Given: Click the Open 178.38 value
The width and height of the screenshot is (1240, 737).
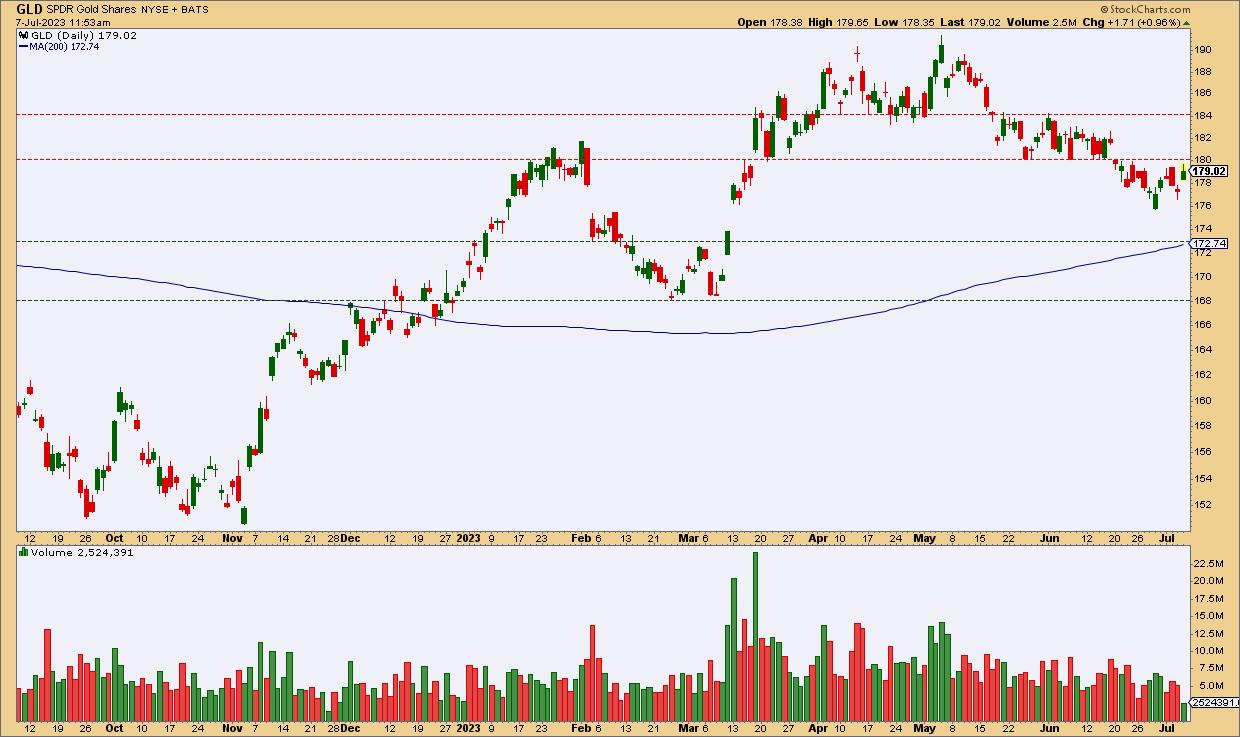Looking at the screenshot, I should [769, 22].
